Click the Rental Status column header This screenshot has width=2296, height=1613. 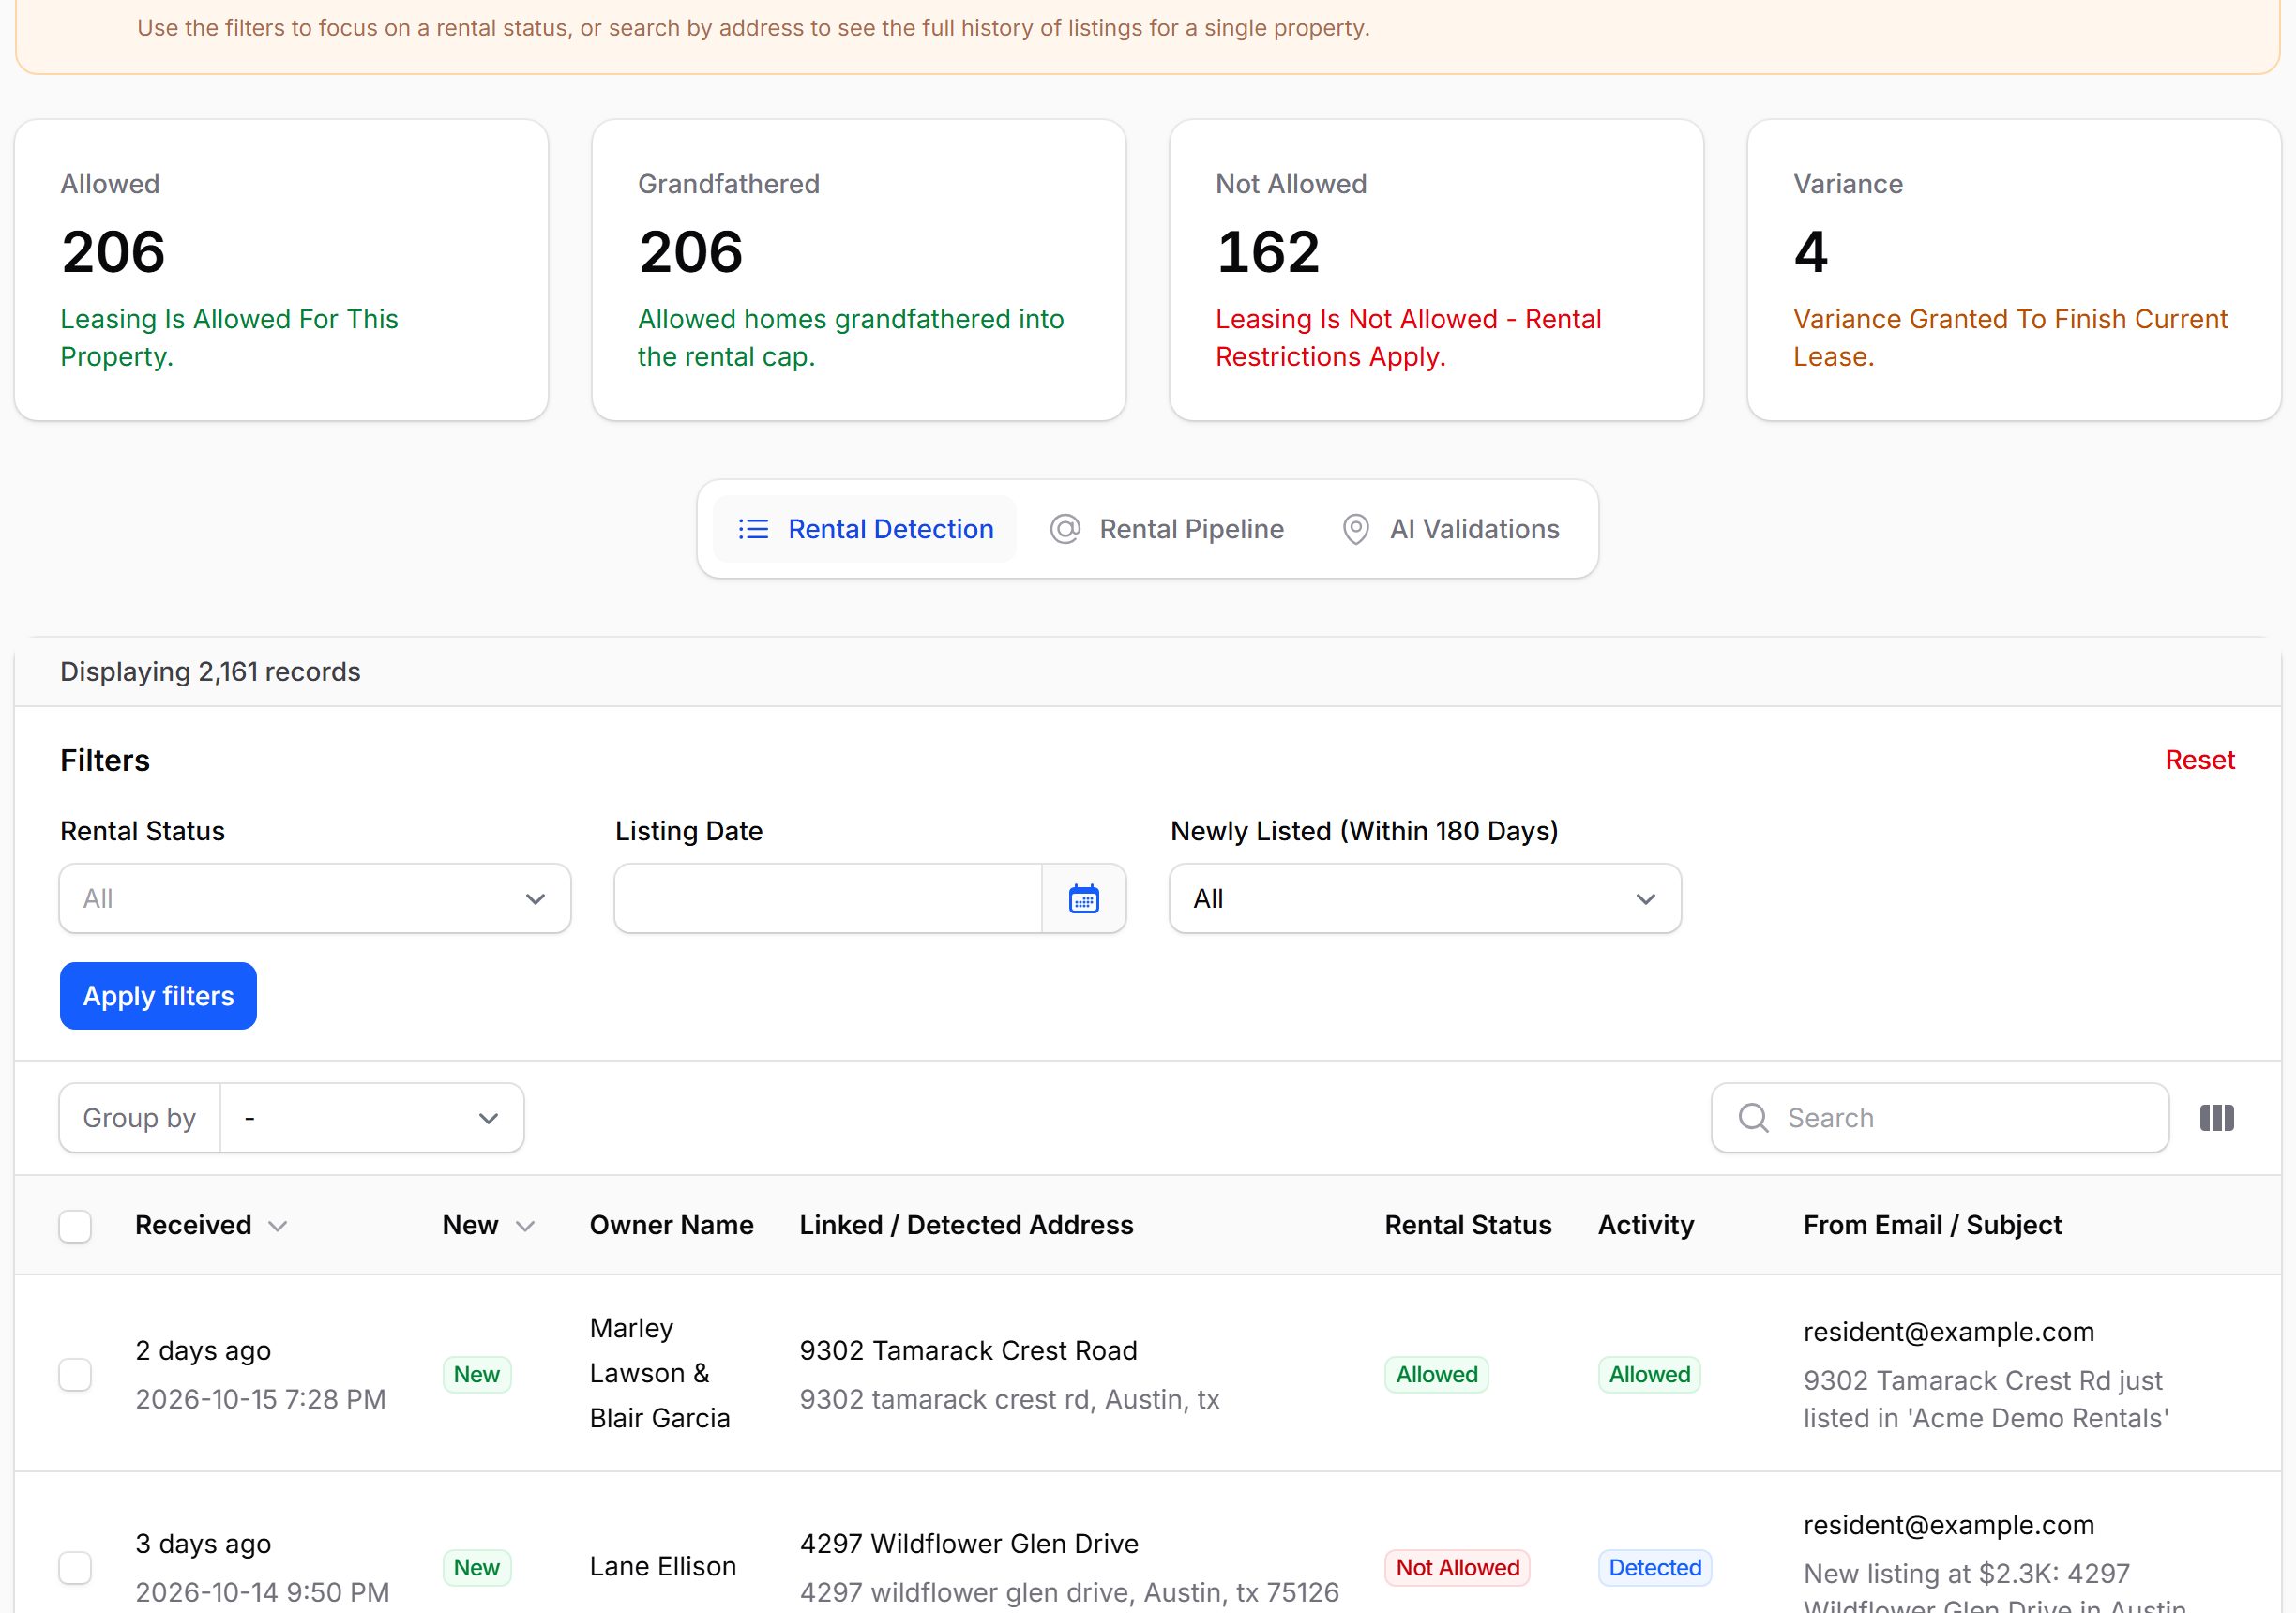1468,1226
